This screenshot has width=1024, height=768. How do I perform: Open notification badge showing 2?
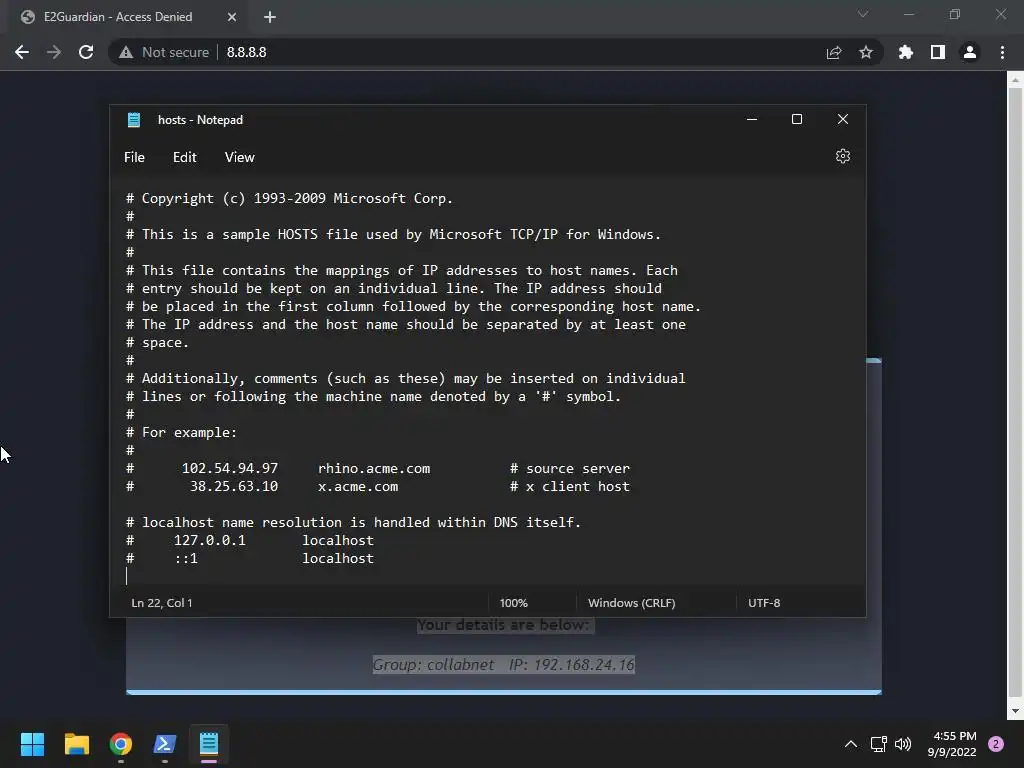pos(996,744)
